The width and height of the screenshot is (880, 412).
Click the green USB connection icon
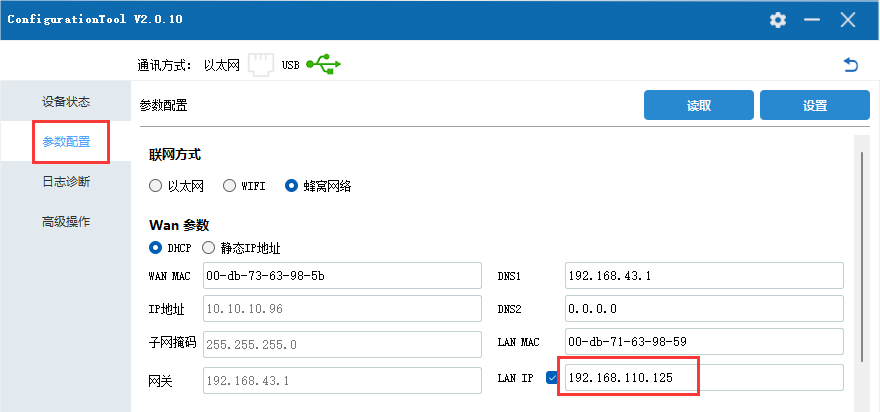point(323,65)
